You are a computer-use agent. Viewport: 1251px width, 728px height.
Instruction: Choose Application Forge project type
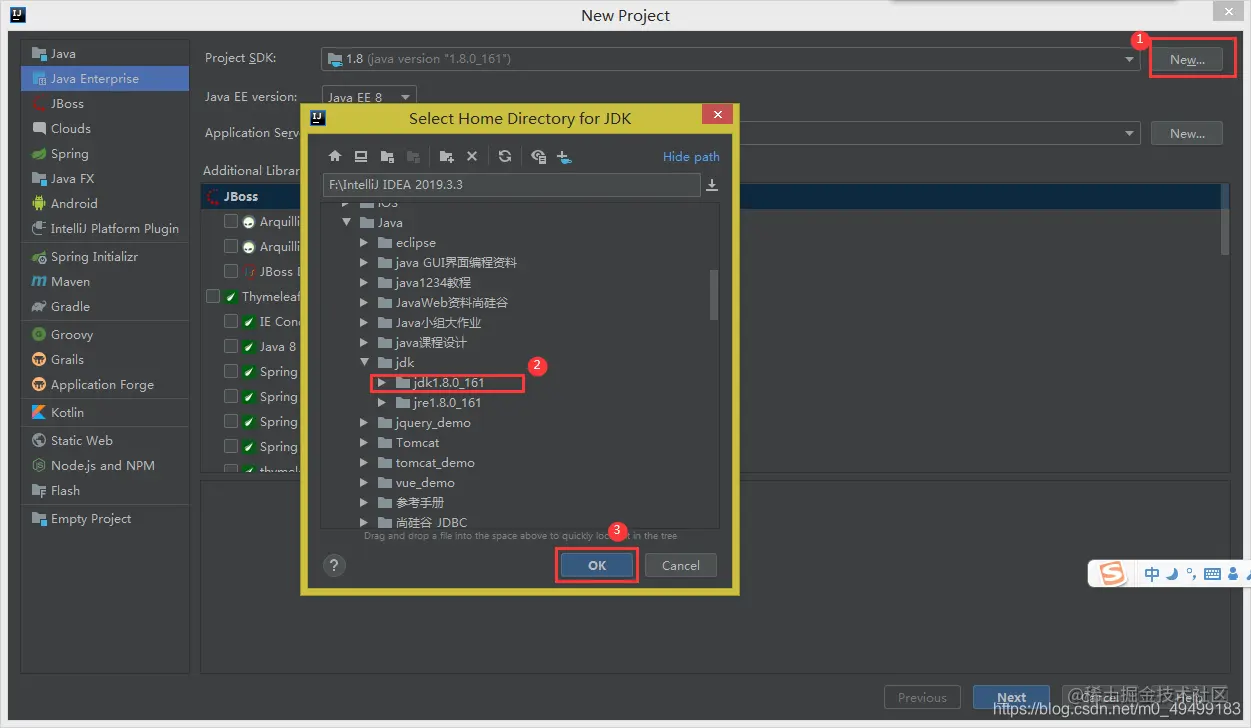[105, 385]
